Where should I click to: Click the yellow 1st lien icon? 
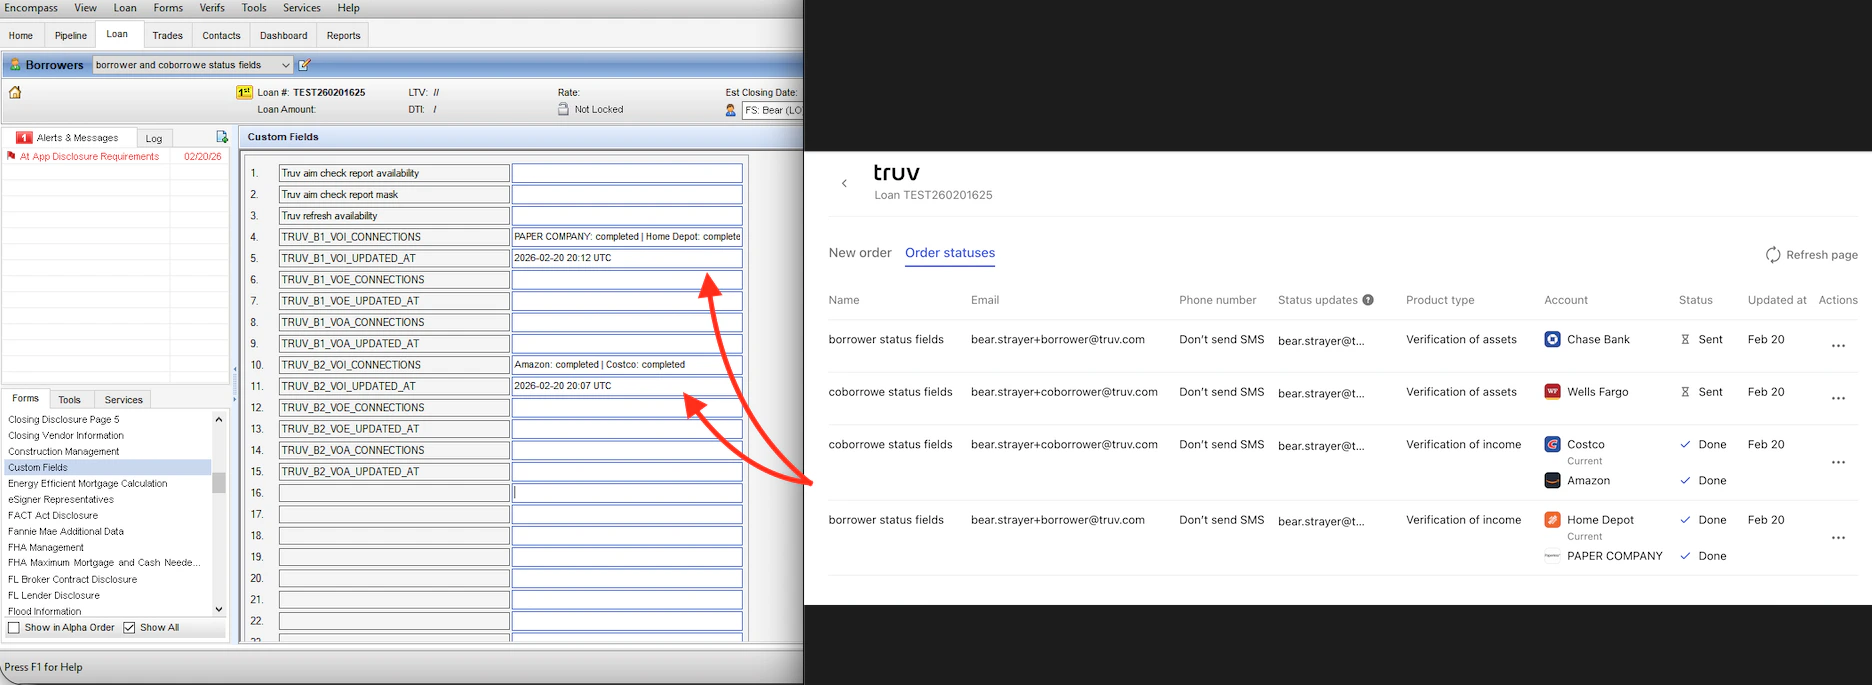coord(244,92)
